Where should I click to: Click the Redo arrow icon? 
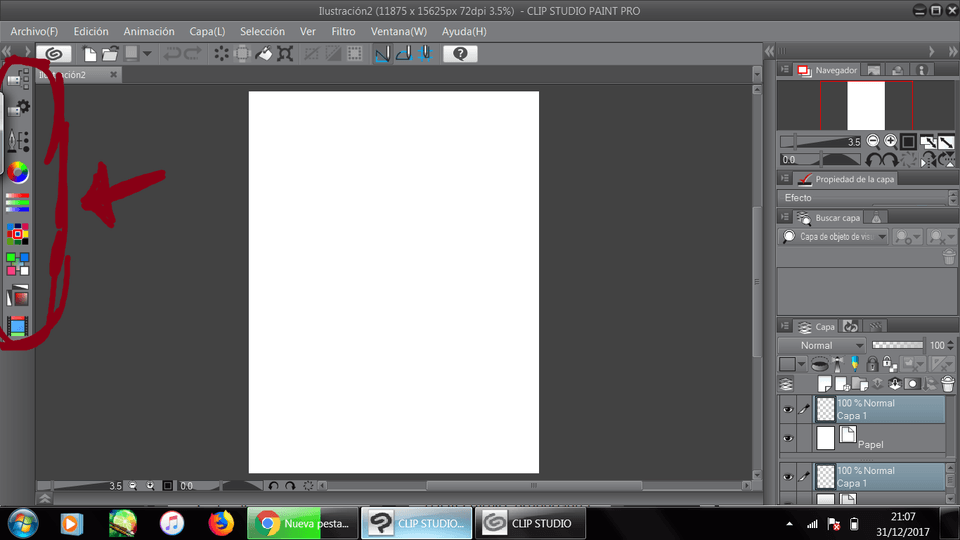point(193,54)
